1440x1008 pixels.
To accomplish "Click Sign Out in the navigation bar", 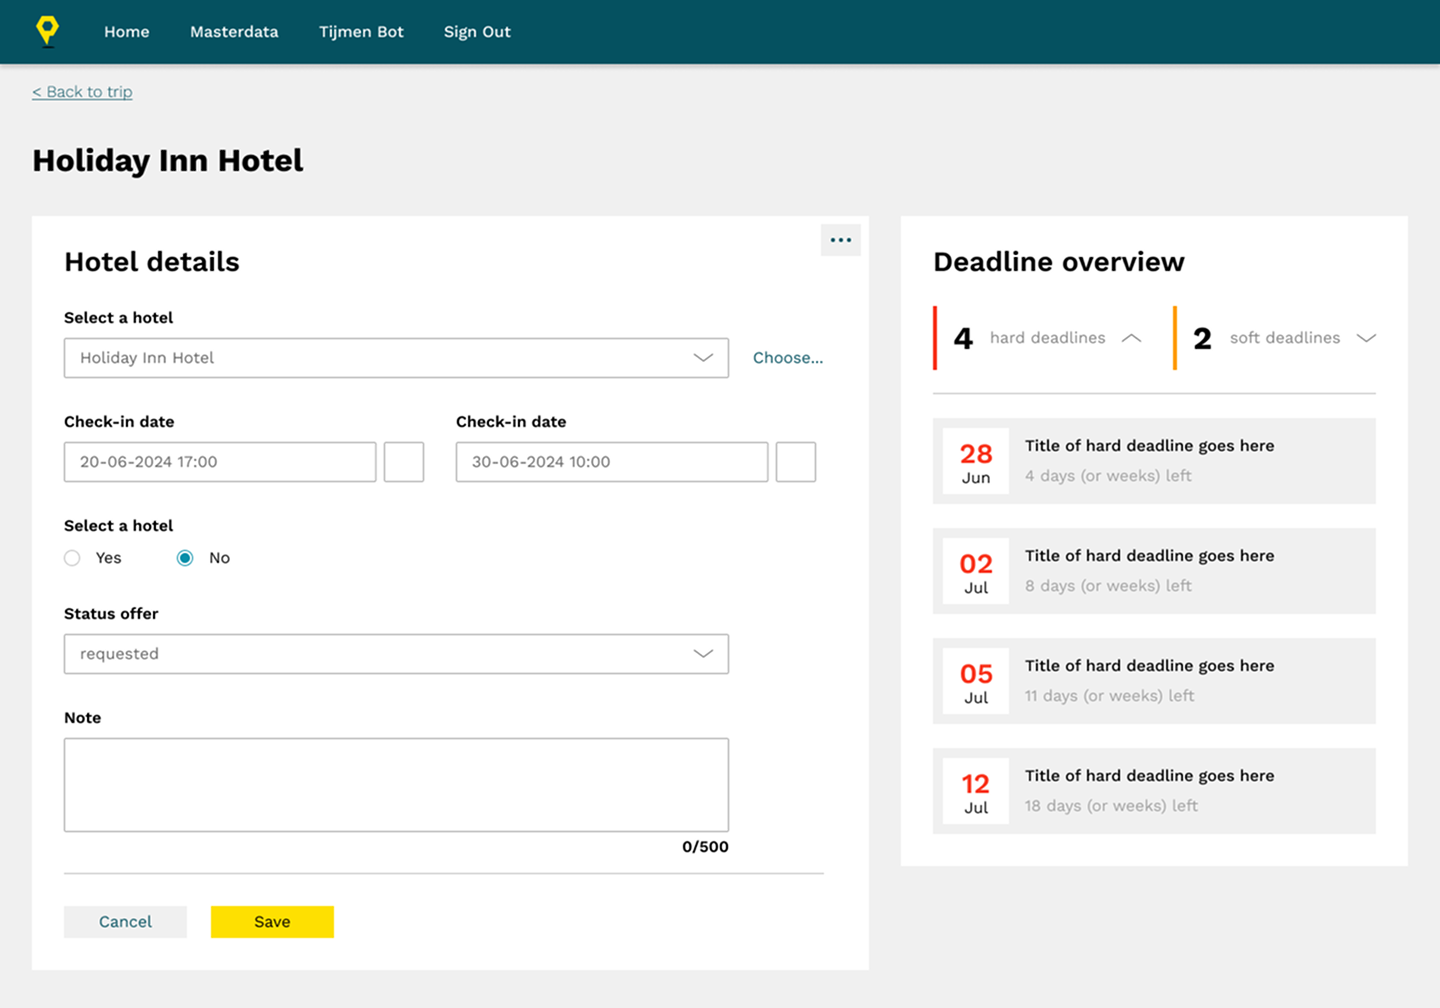I will 477,32.
